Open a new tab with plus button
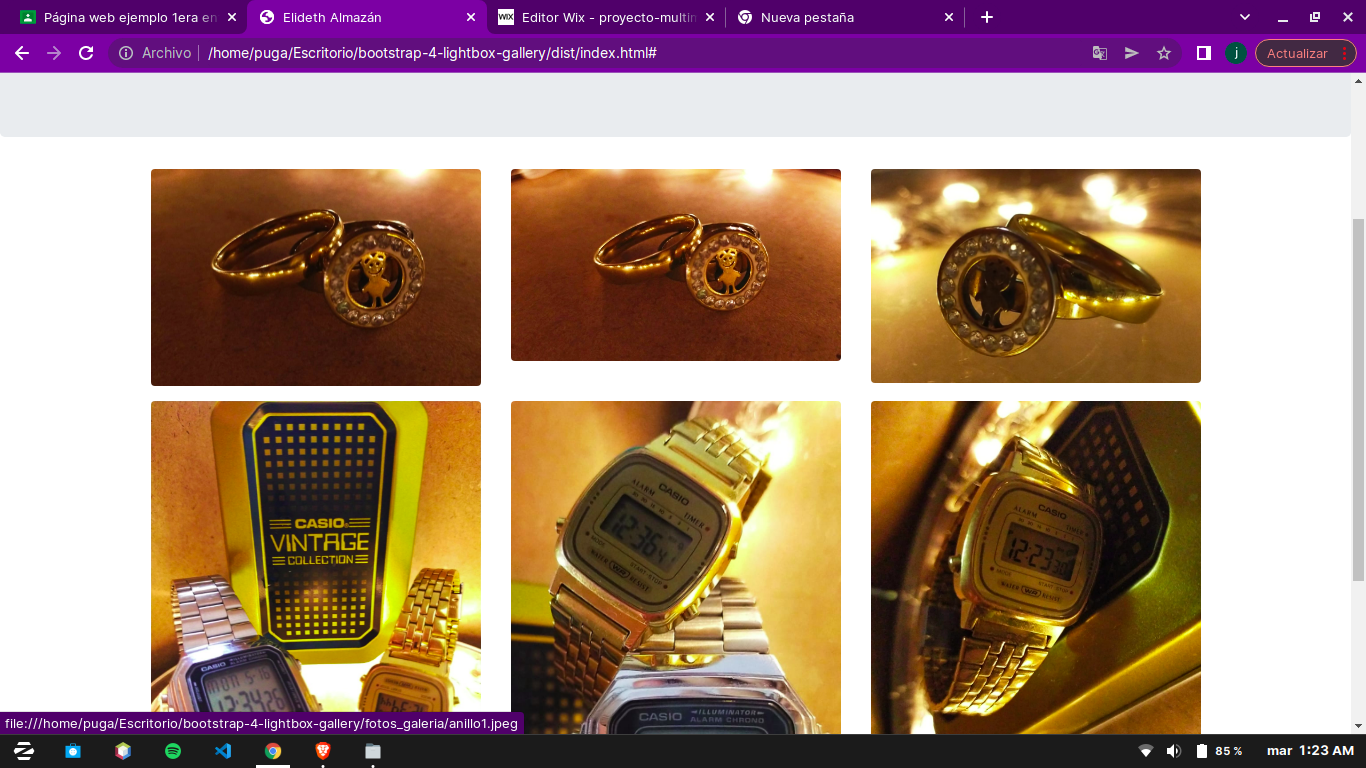Image resolution: width=1366 pixels, height=768 pixels. (x=987, y=17)
